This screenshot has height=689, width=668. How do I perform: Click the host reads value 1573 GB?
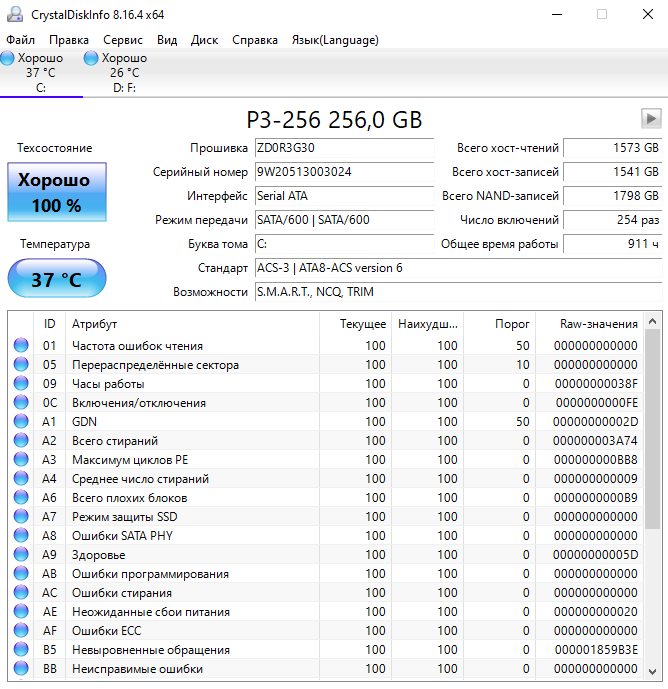[x=612, y=148]
